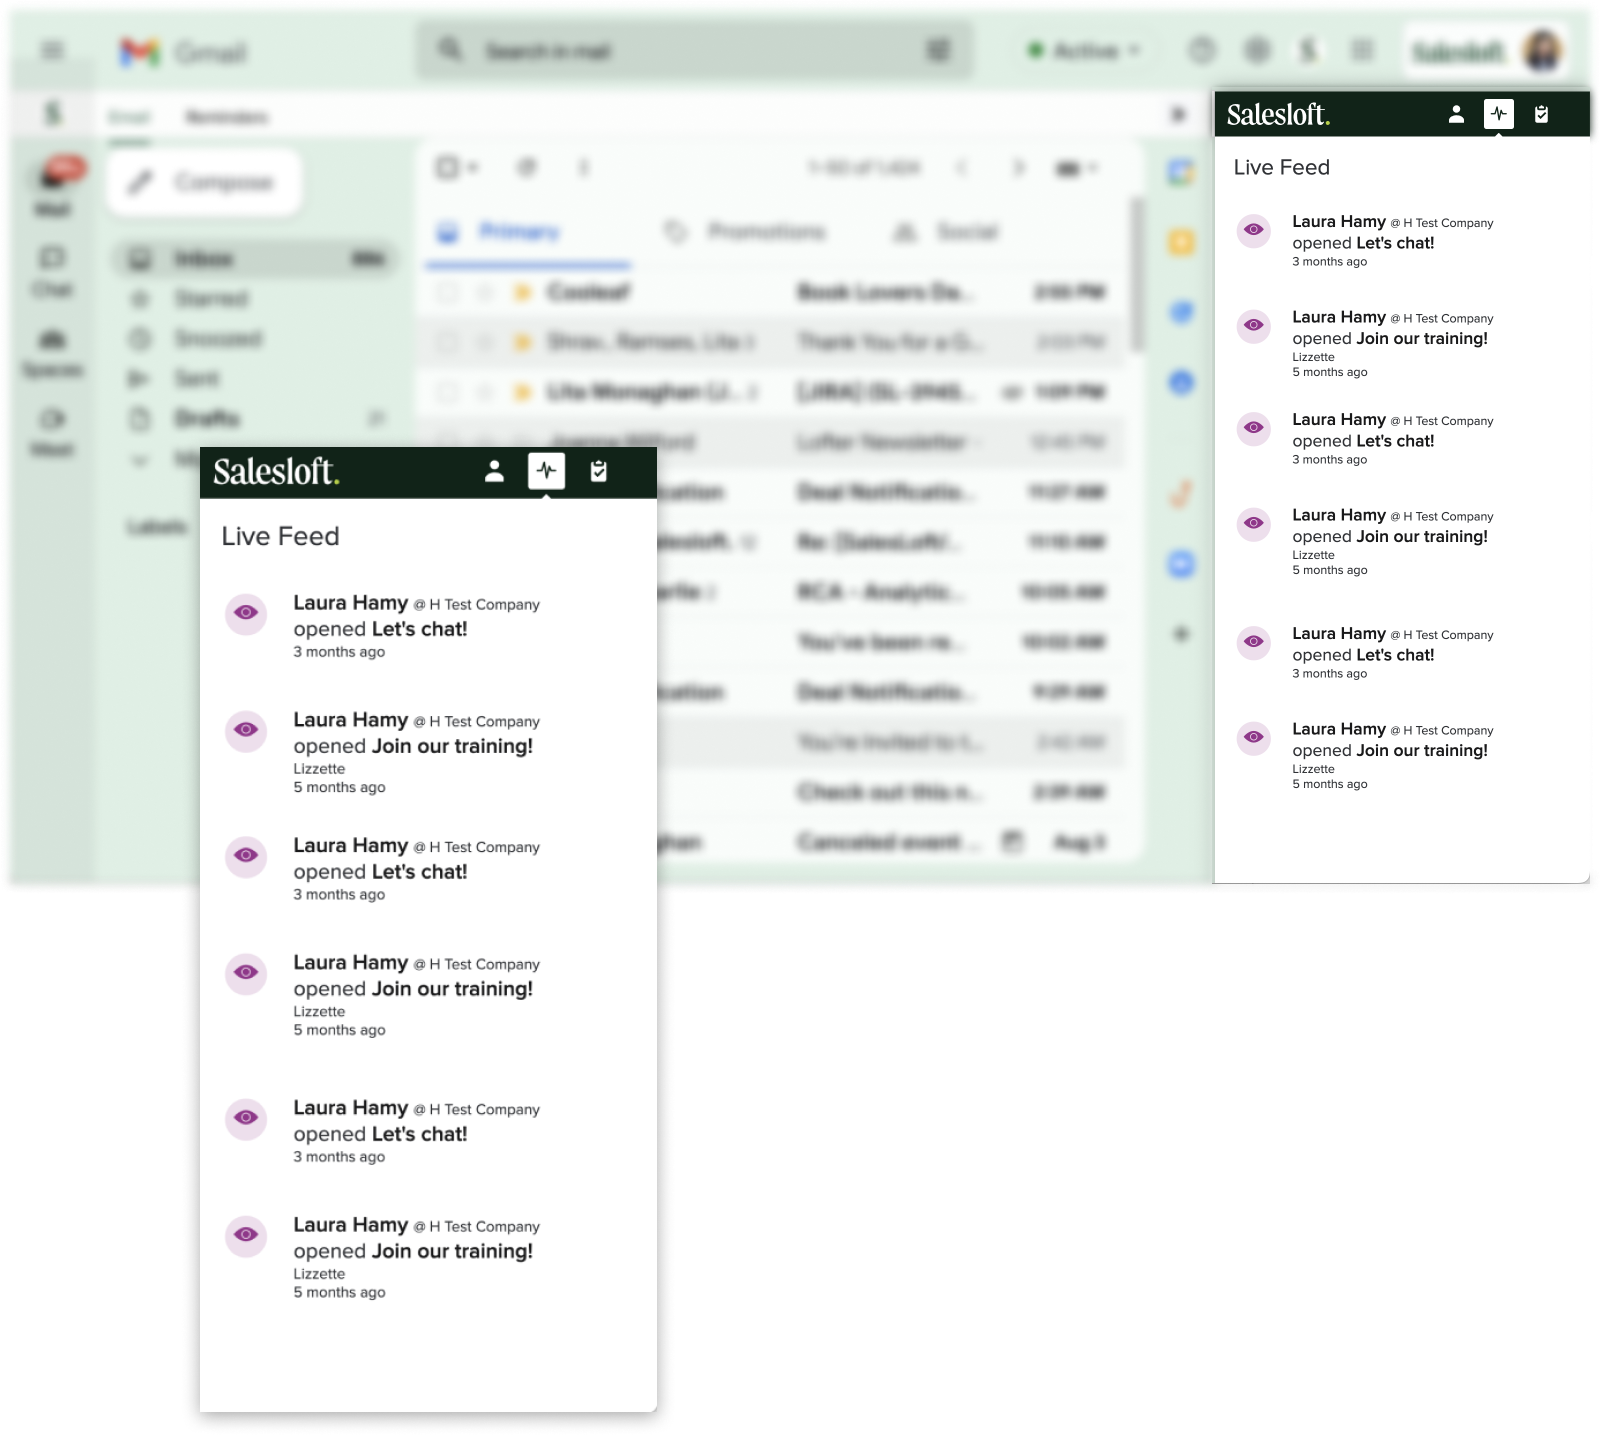1600x1436 pixels.
Task: Open the select-all dropdown arrow
Action: [x=473, y=168]
